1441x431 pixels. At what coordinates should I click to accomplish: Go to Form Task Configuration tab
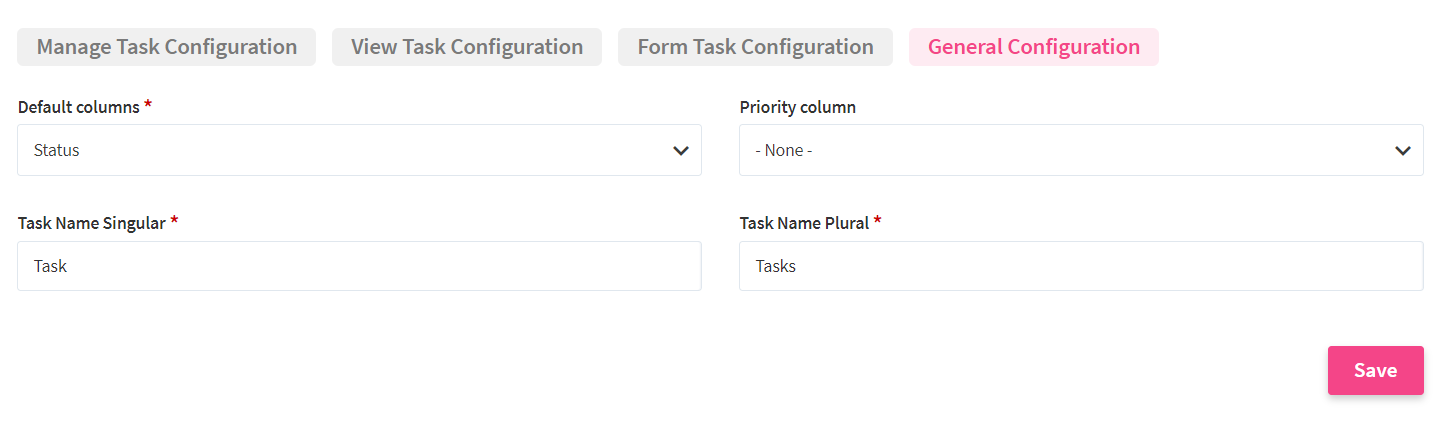(755, 47)
